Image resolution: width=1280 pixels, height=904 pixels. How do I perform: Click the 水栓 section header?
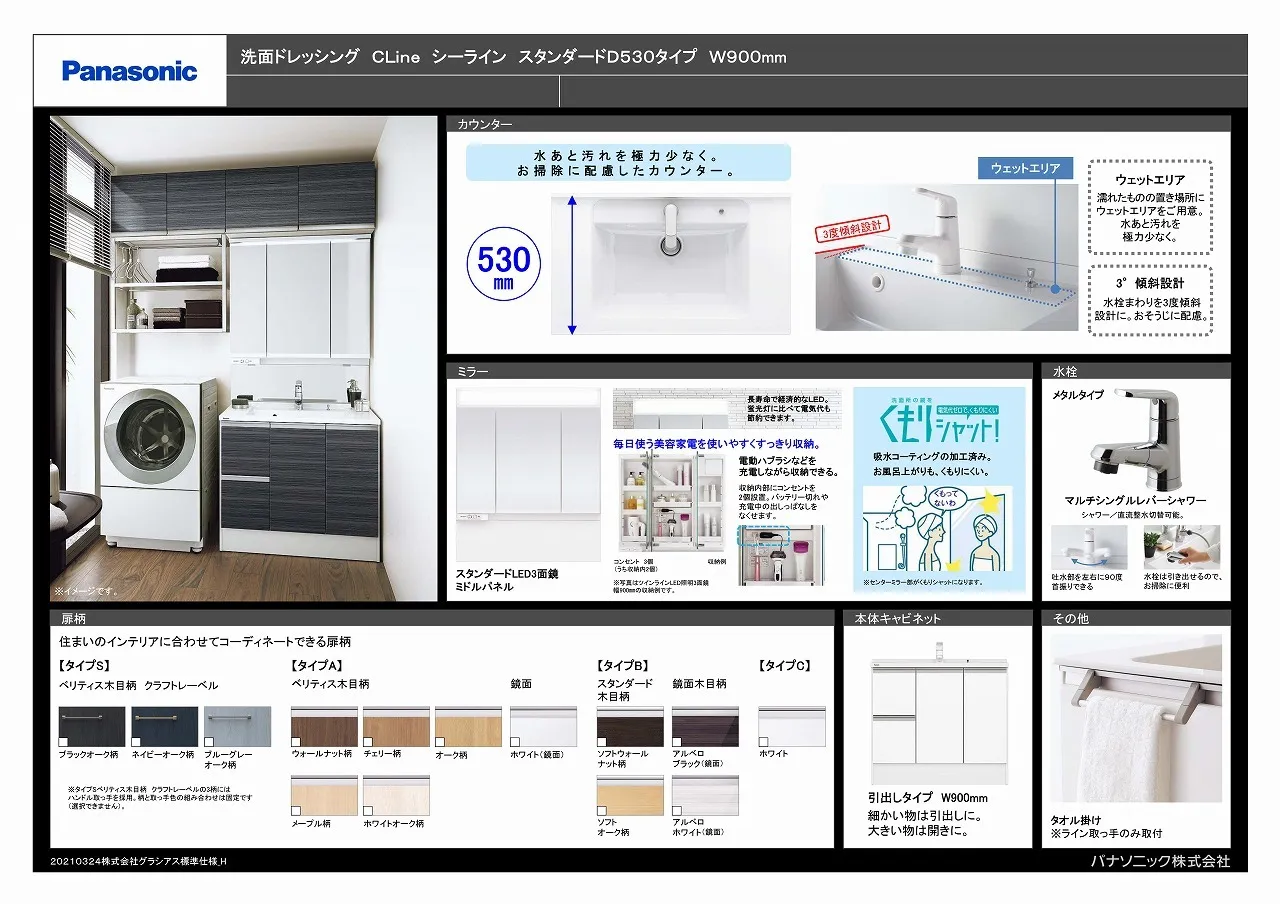coord(1136,371)
